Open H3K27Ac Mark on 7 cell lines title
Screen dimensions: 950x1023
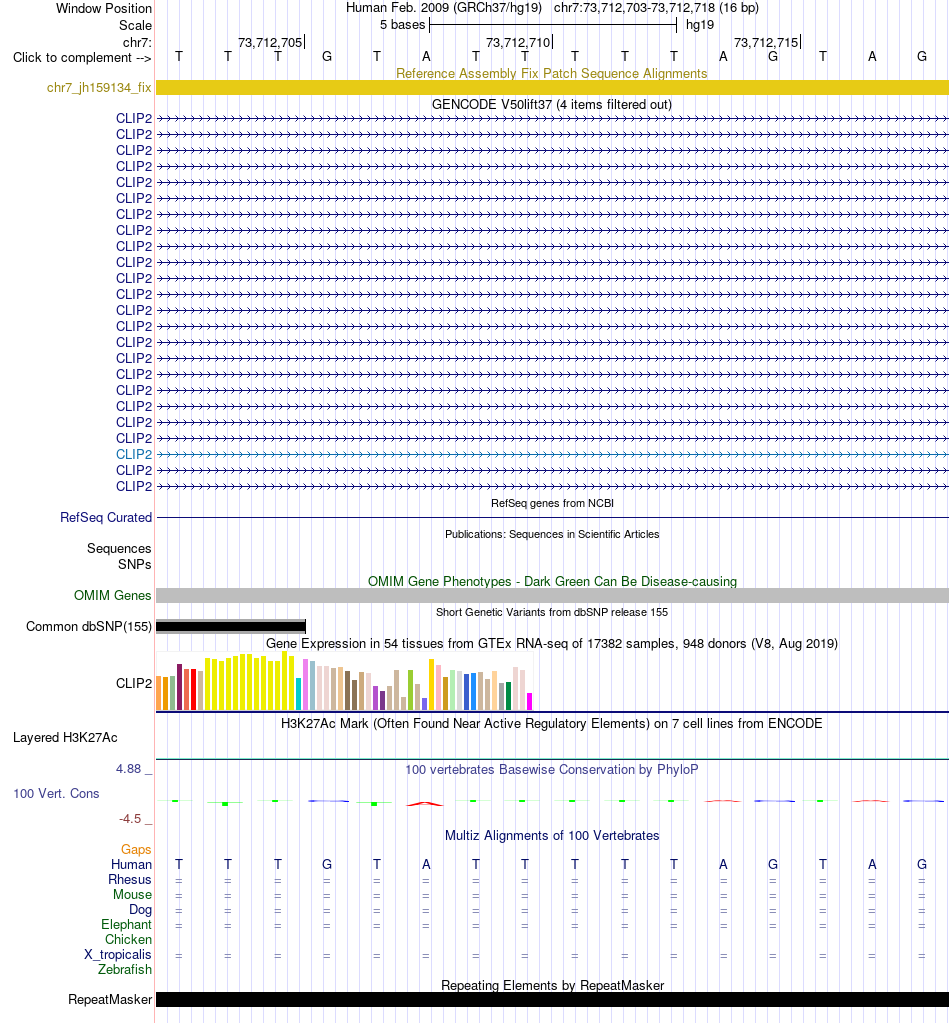coord(551,723)
